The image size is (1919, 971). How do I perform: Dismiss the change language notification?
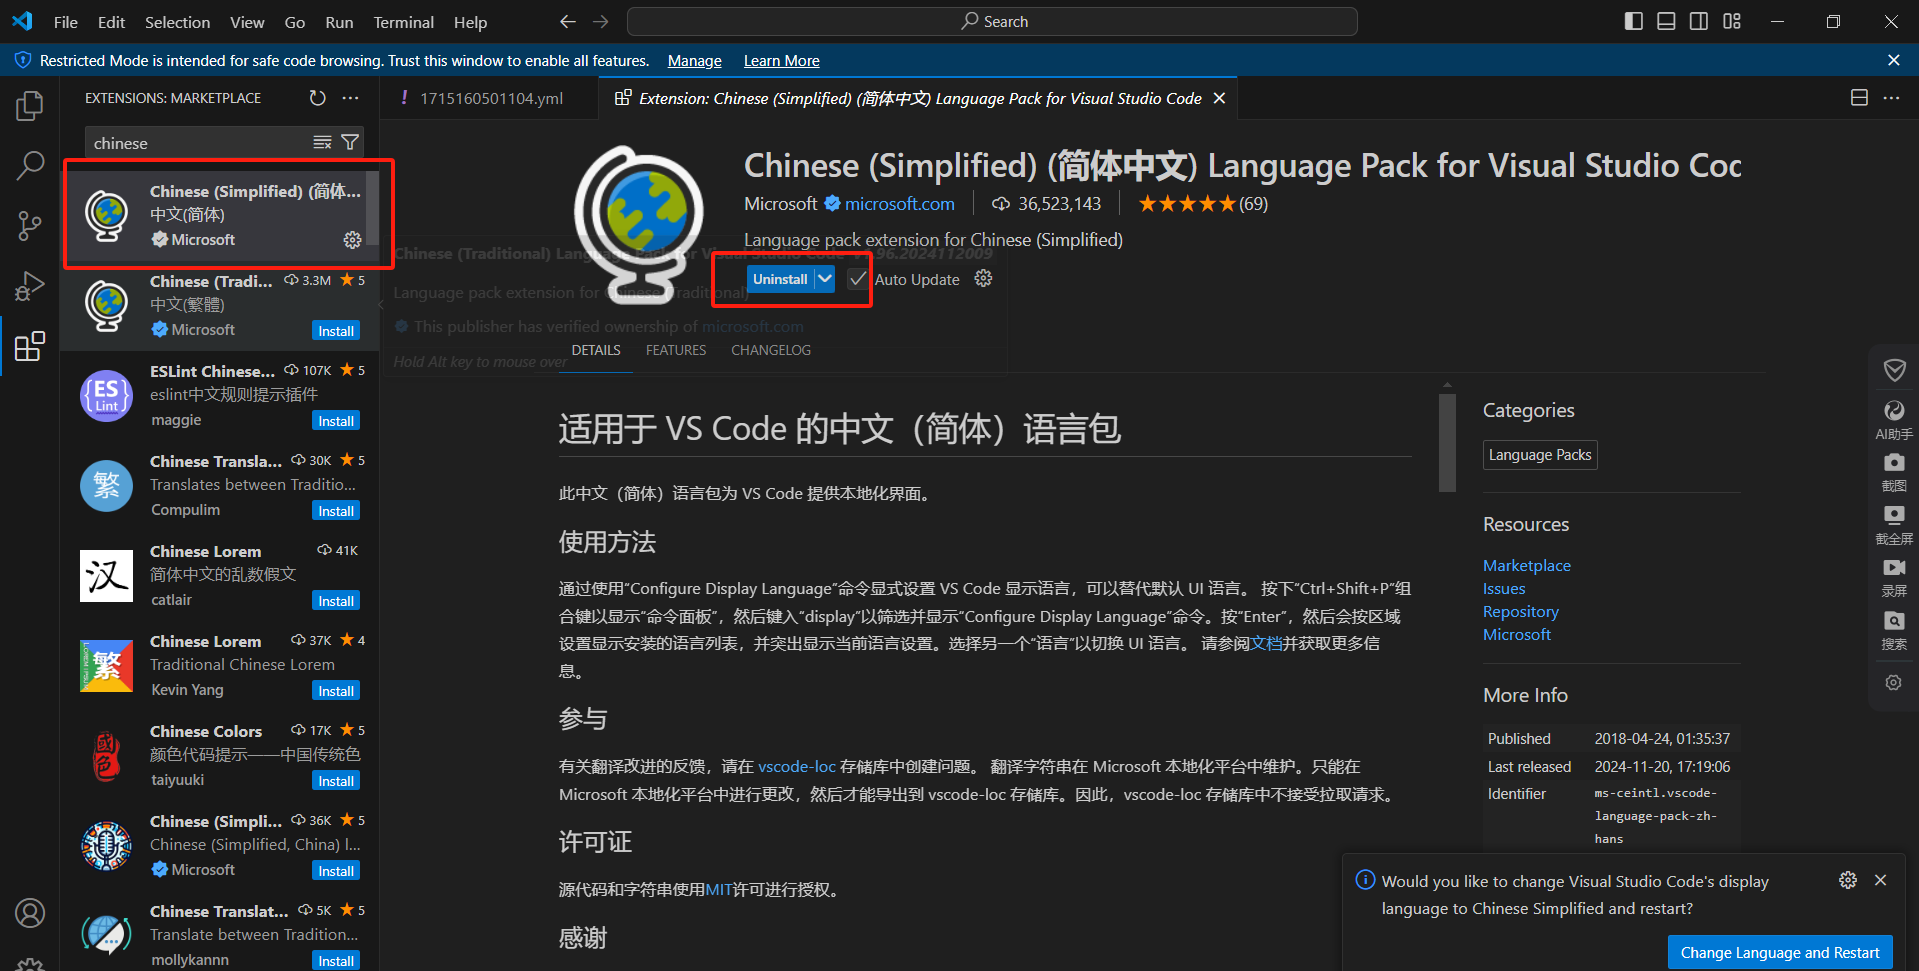[x=1880, y=880]
